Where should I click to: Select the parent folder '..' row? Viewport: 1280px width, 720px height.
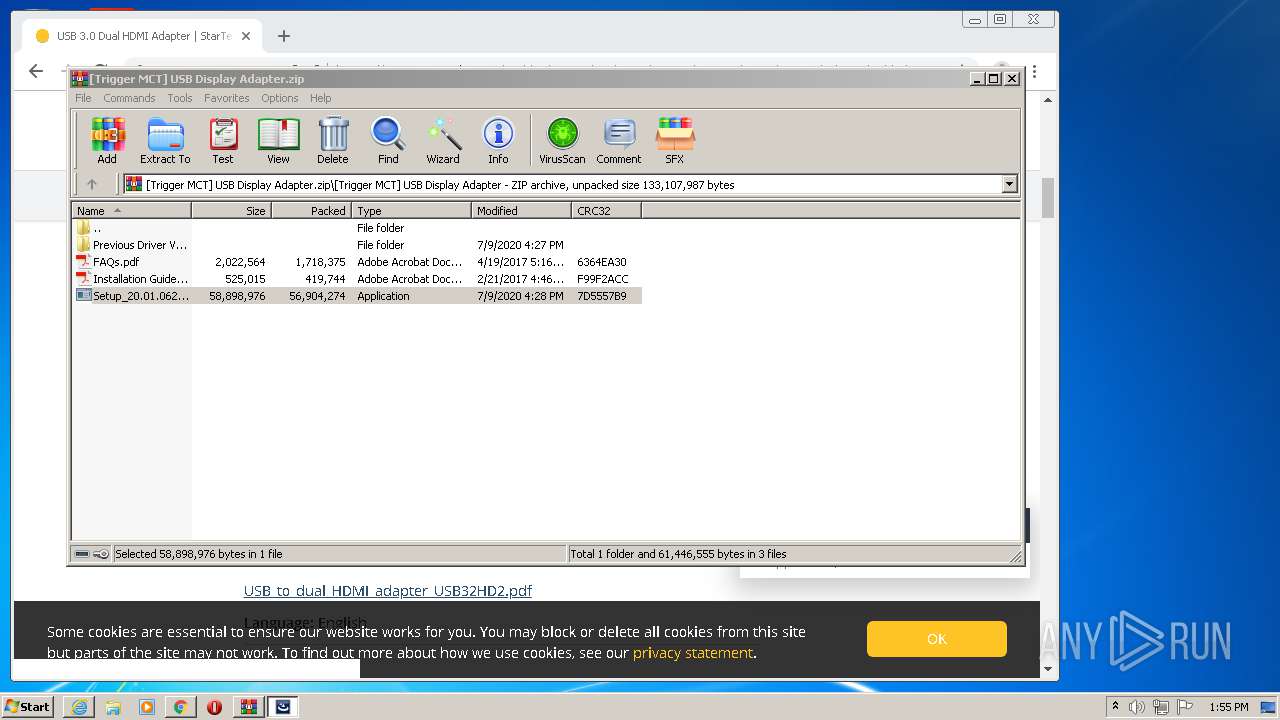pos(357,228)
